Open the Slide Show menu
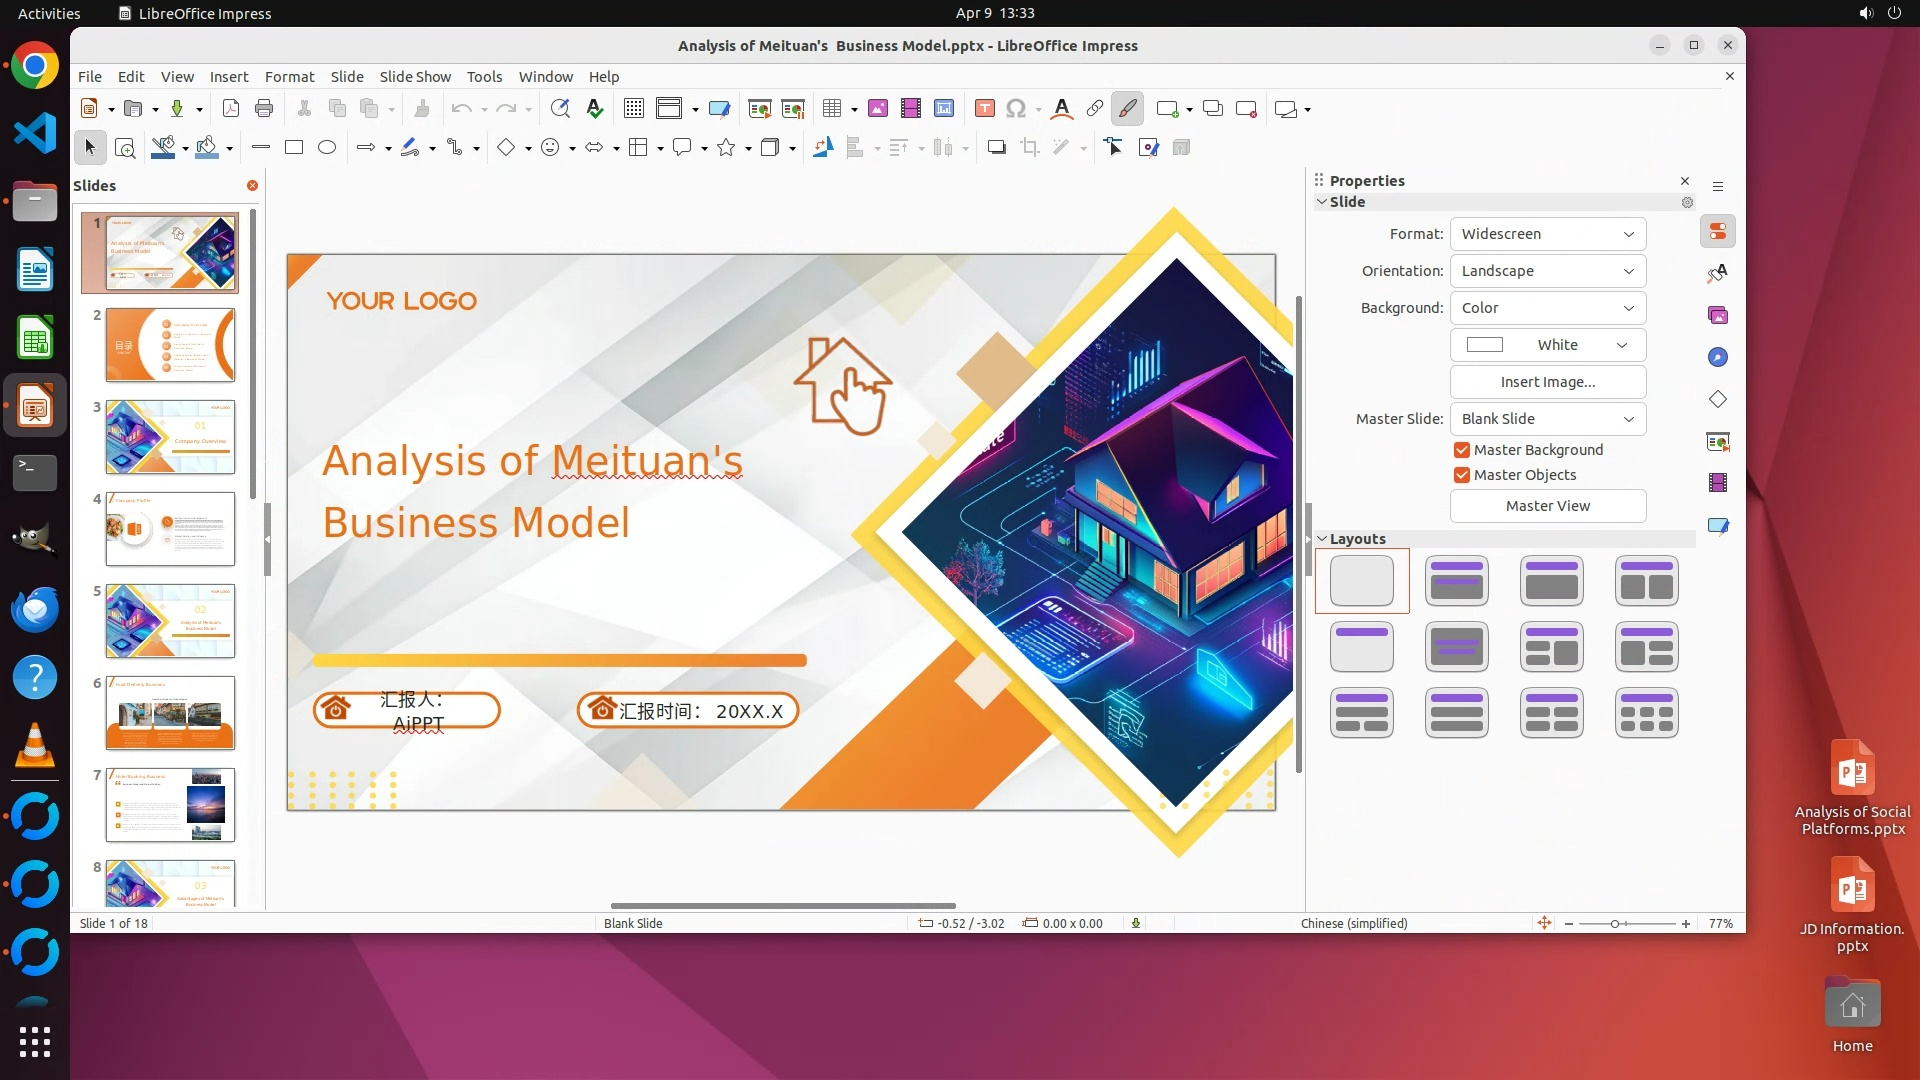Image resolution: width=1920 pixels, height=1080 pixels. pos(415,77)
